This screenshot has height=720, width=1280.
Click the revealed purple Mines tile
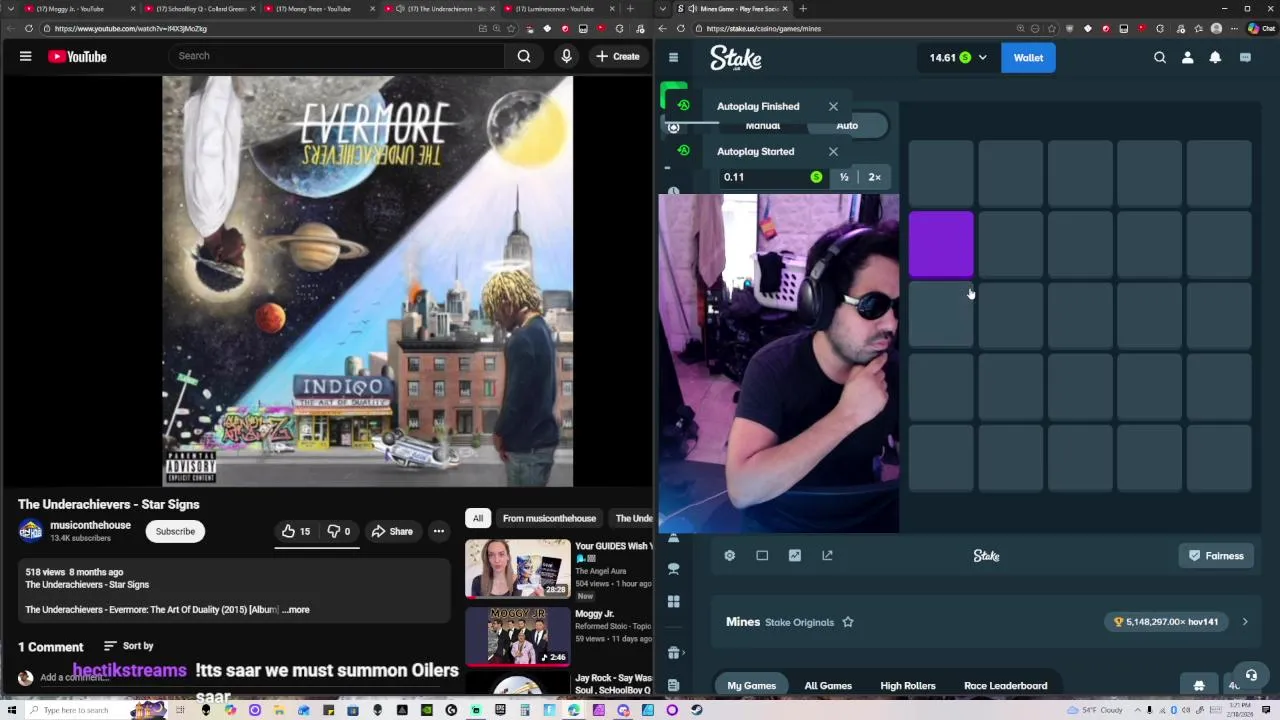(941, 244)
